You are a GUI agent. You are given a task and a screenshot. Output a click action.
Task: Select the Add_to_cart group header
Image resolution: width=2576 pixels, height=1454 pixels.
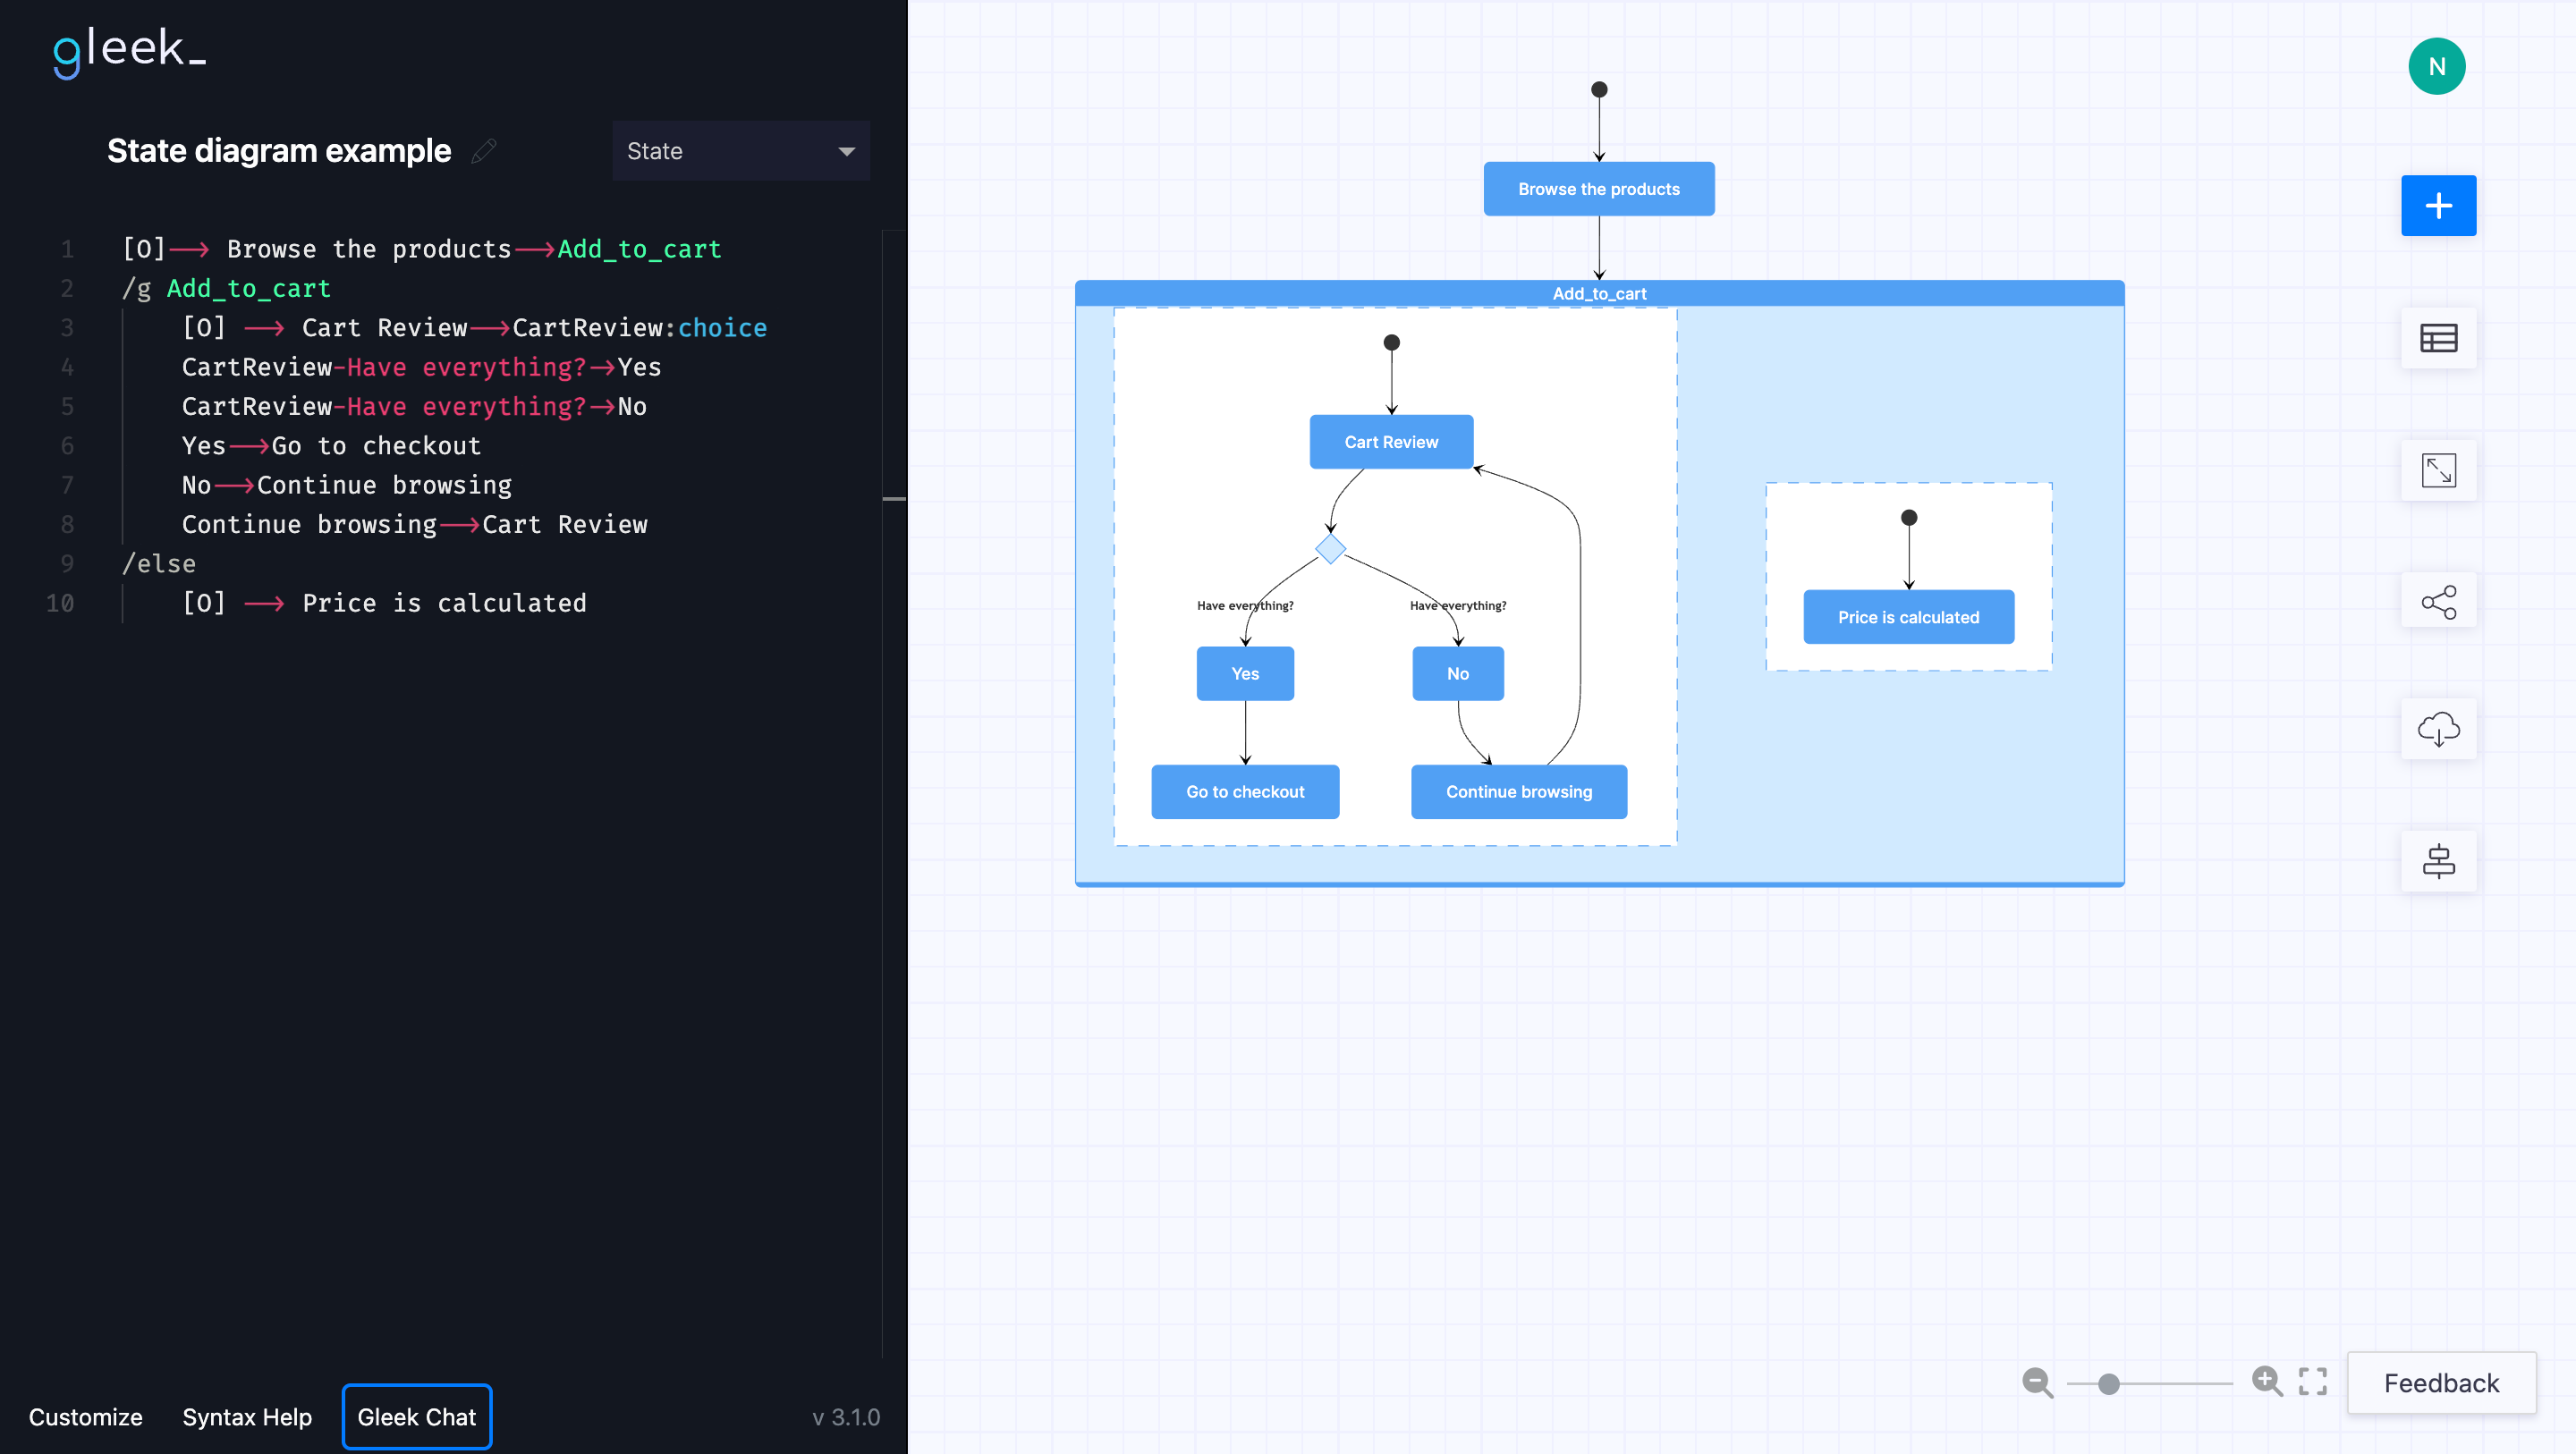coord(1599,293)
